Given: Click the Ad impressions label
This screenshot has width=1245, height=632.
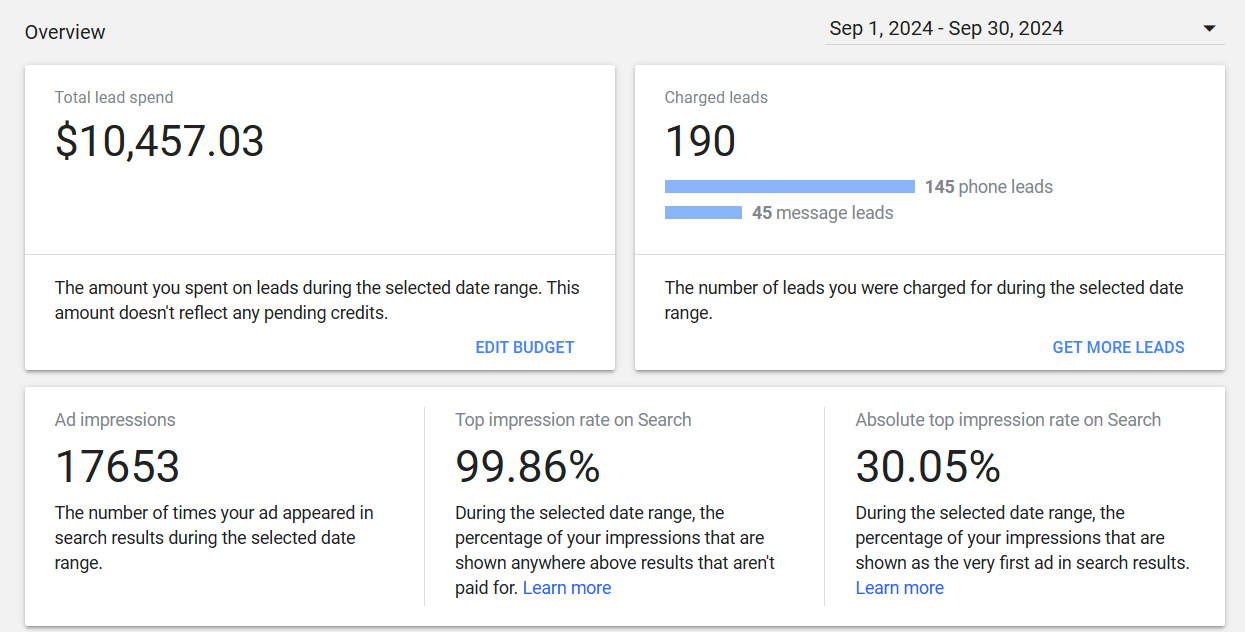Looking at the screenshot, I should (115, 420).
